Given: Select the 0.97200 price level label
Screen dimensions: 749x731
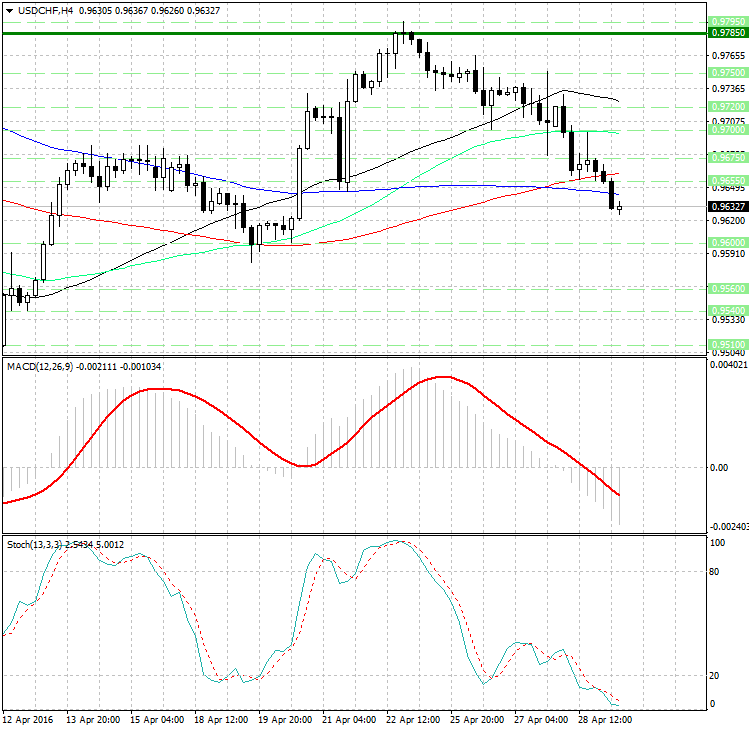Looking at the screenshot, I should [726, 106].
